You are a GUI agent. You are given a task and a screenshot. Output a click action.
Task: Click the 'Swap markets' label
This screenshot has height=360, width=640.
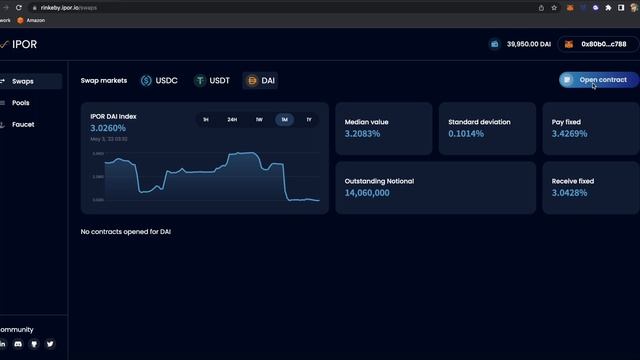click(x=104, y=81)
